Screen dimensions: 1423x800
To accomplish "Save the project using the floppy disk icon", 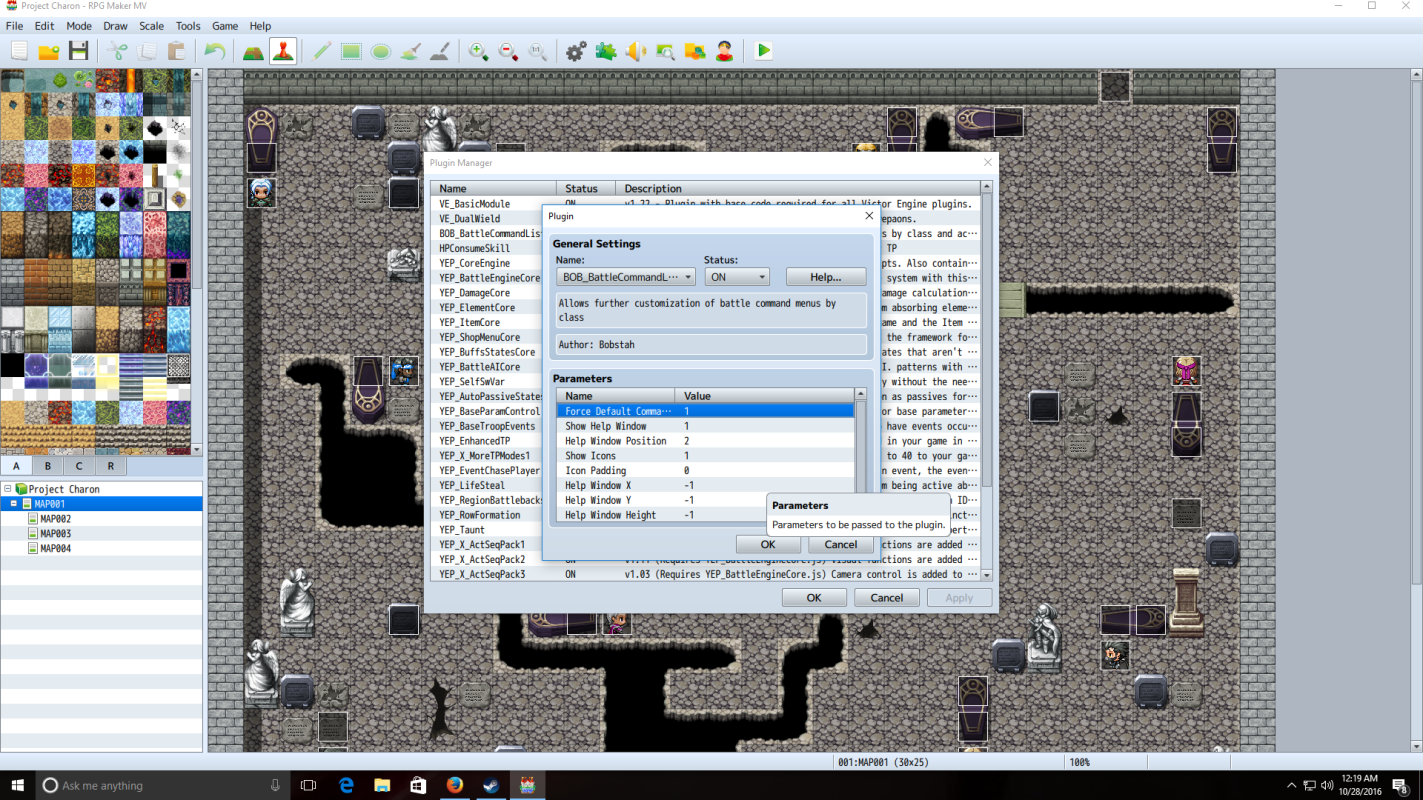I will (79, 51).
